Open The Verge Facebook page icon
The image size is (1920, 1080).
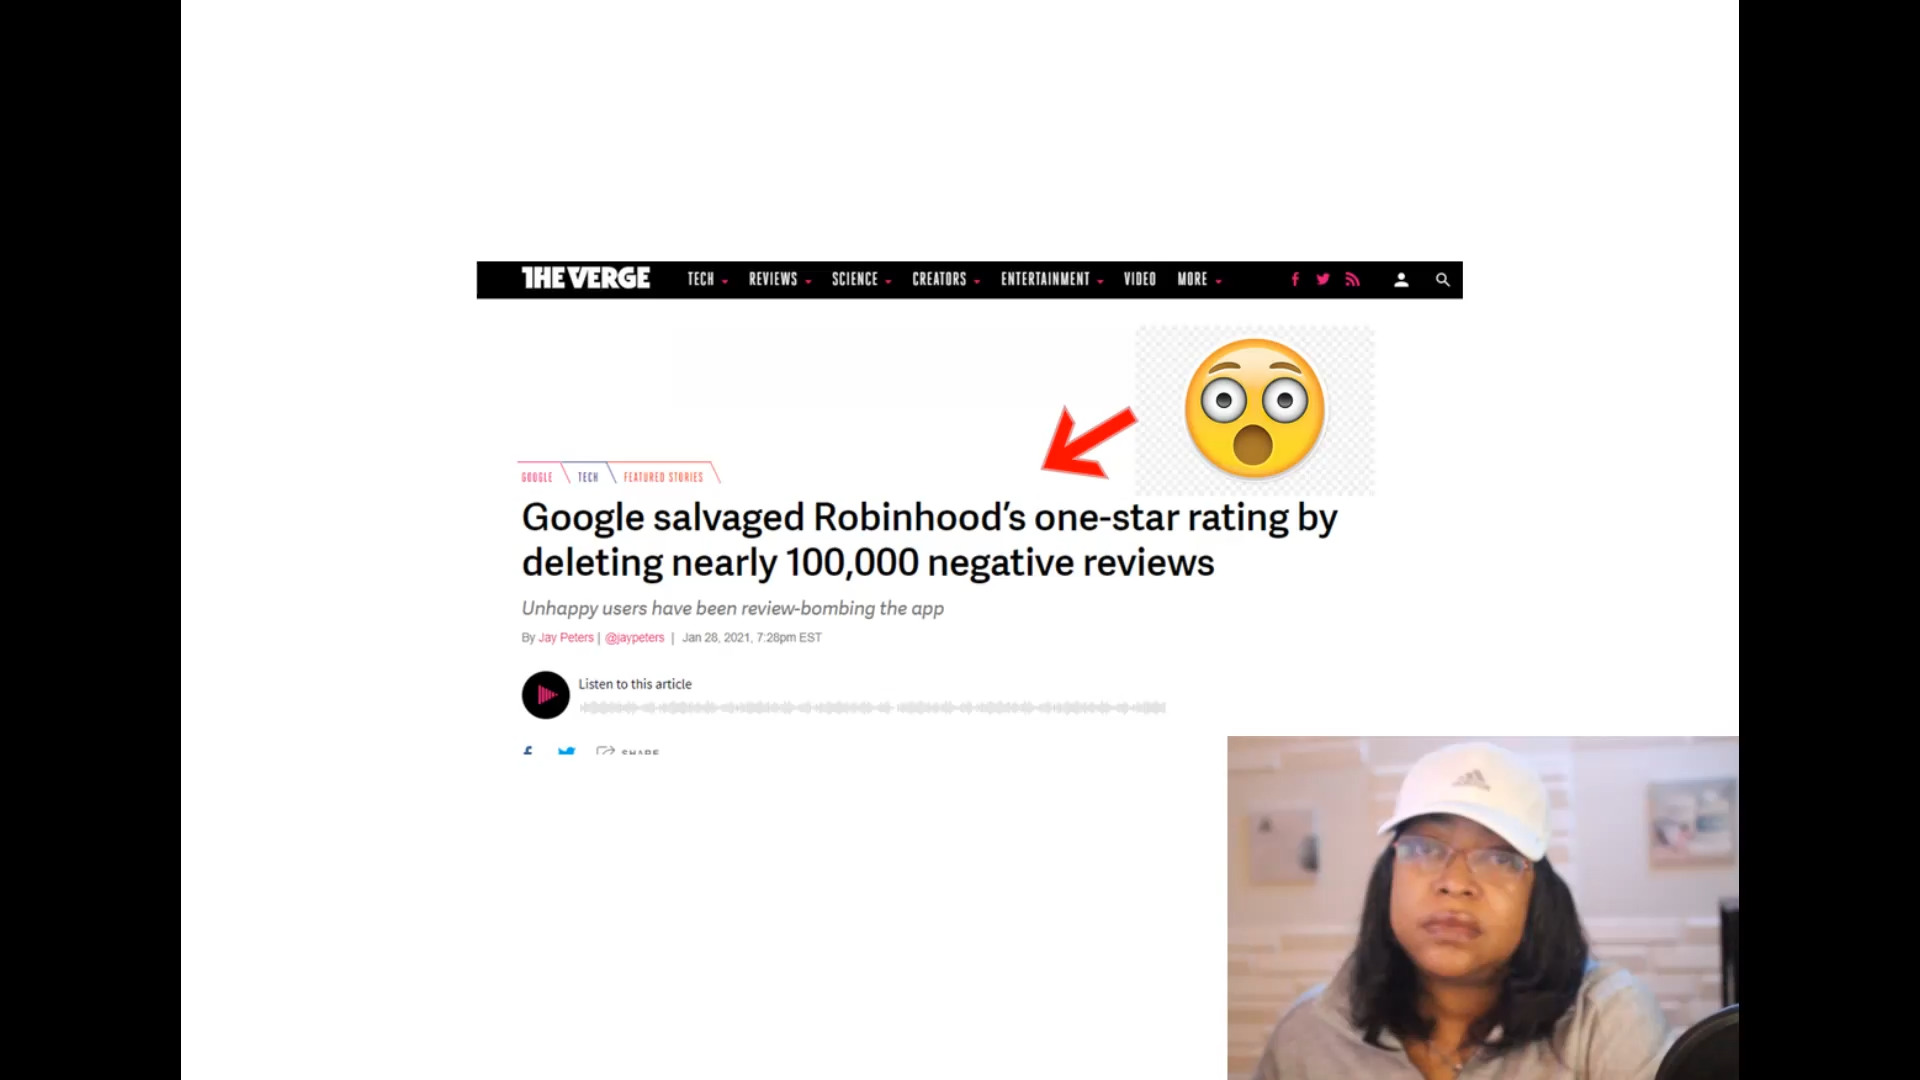[1295, 280]
